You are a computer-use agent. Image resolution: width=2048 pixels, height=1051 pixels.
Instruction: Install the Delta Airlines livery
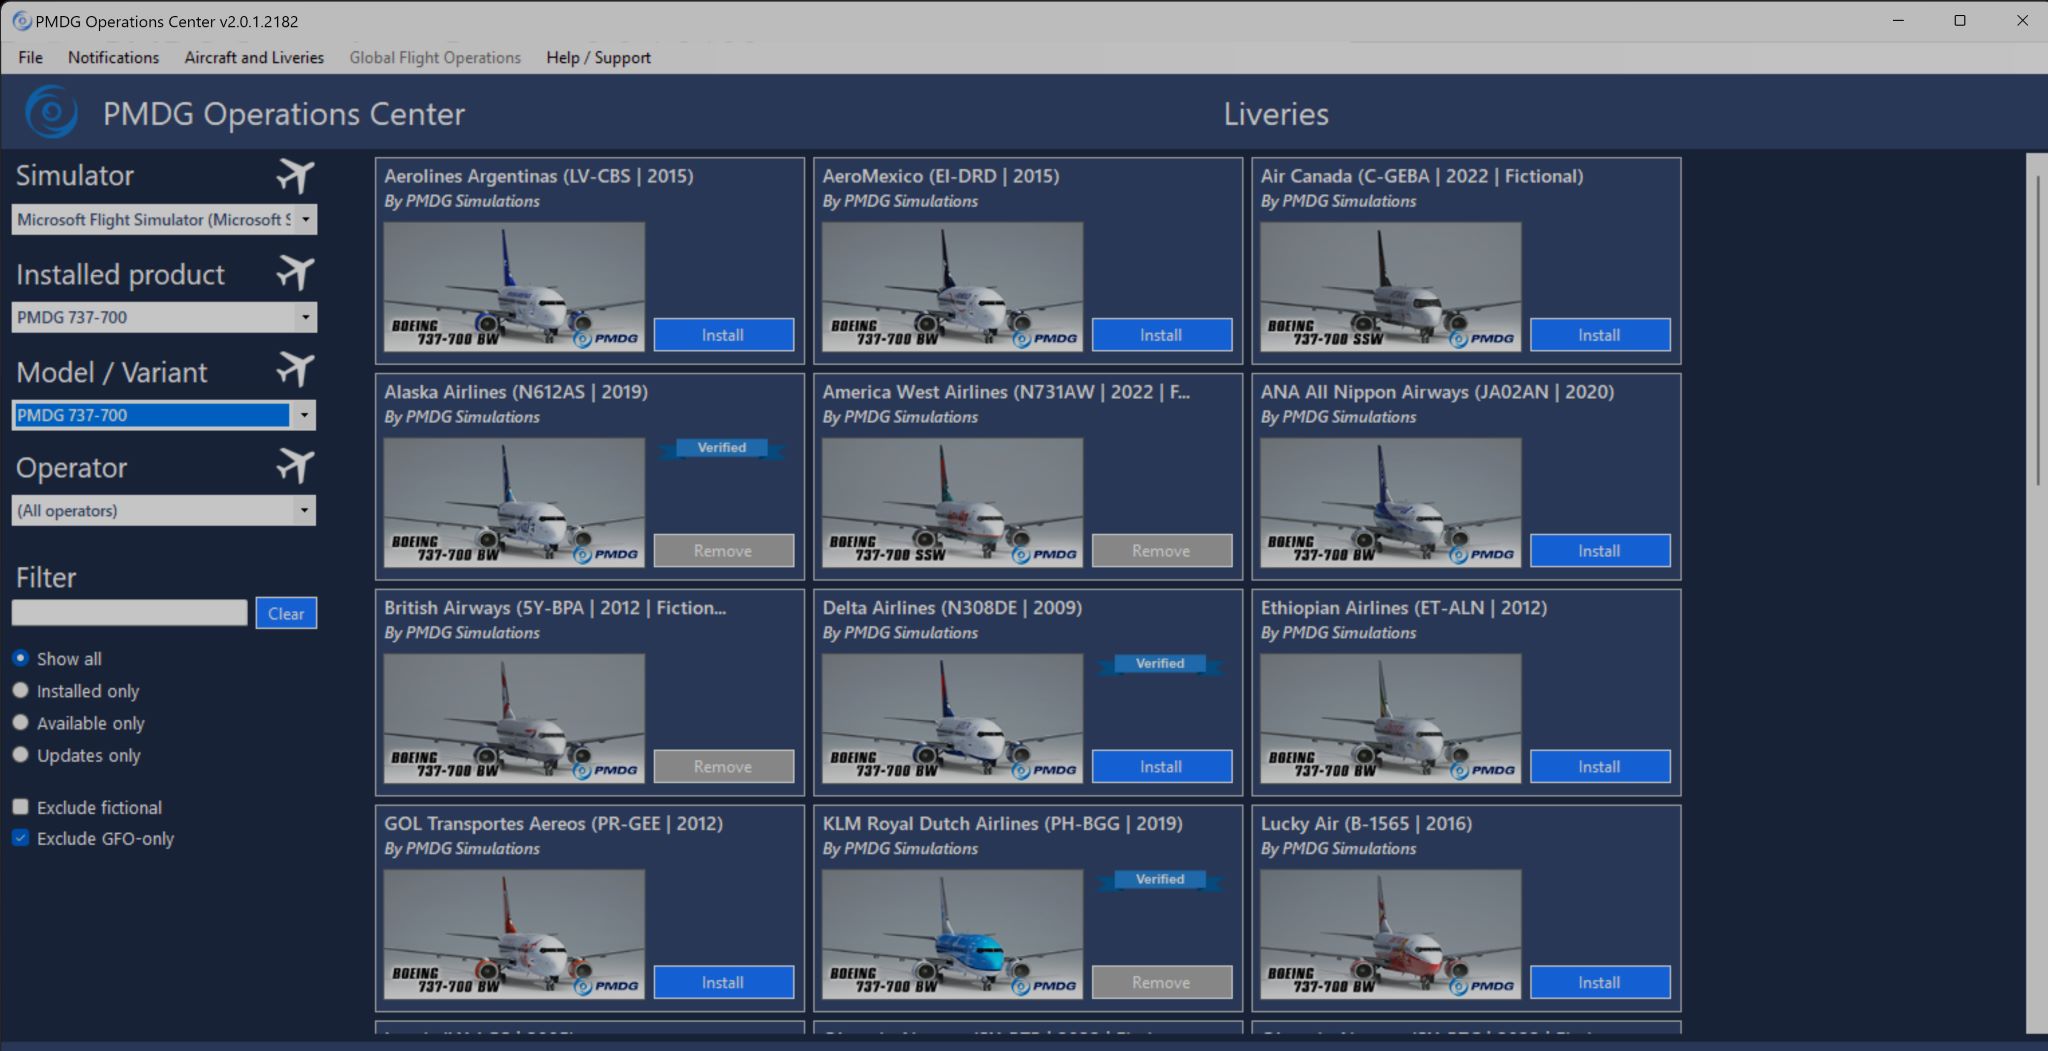point(1161,767)
